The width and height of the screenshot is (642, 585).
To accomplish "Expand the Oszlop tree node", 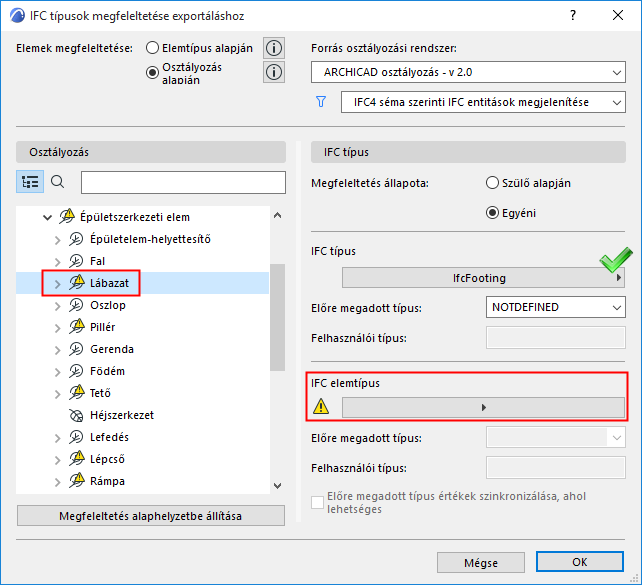I will pyautogui.click(x=57, y=306).
